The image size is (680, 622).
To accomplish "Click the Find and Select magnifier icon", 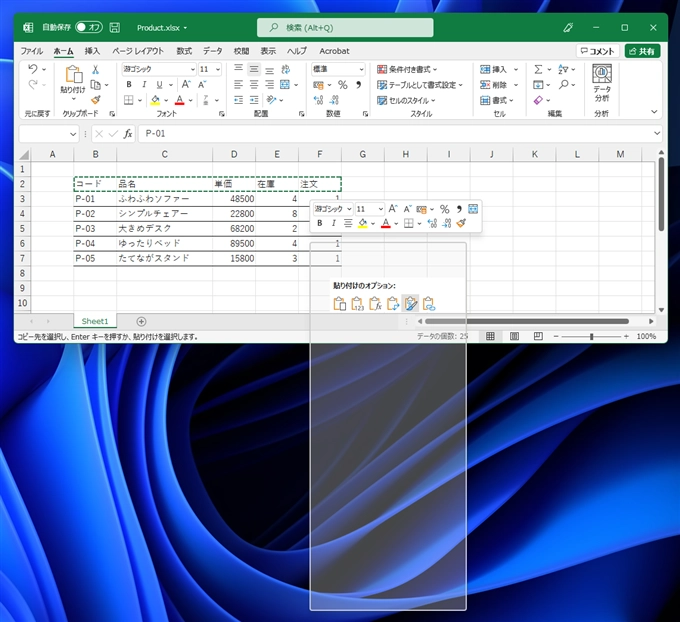I will tap(563, 85).
